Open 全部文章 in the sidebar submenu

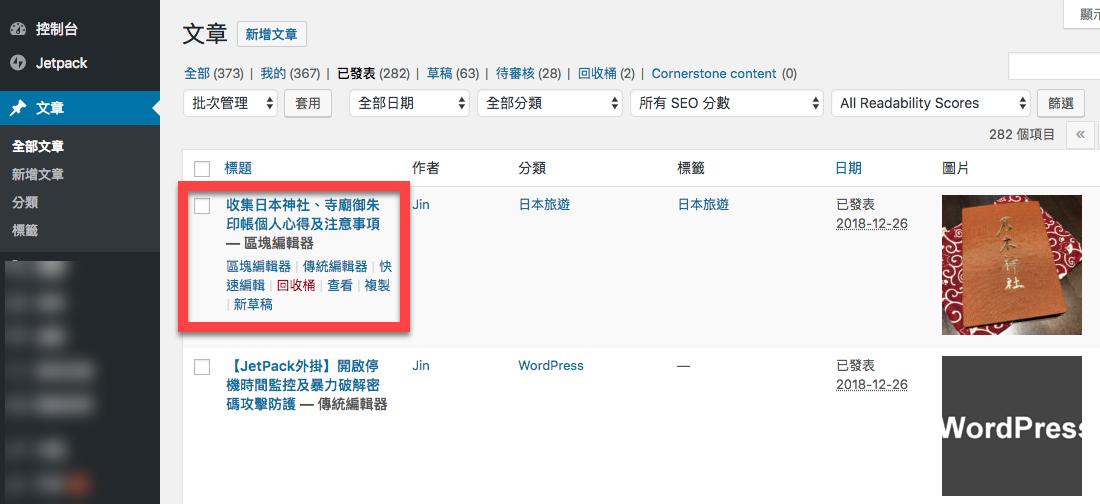pos(38,147)
